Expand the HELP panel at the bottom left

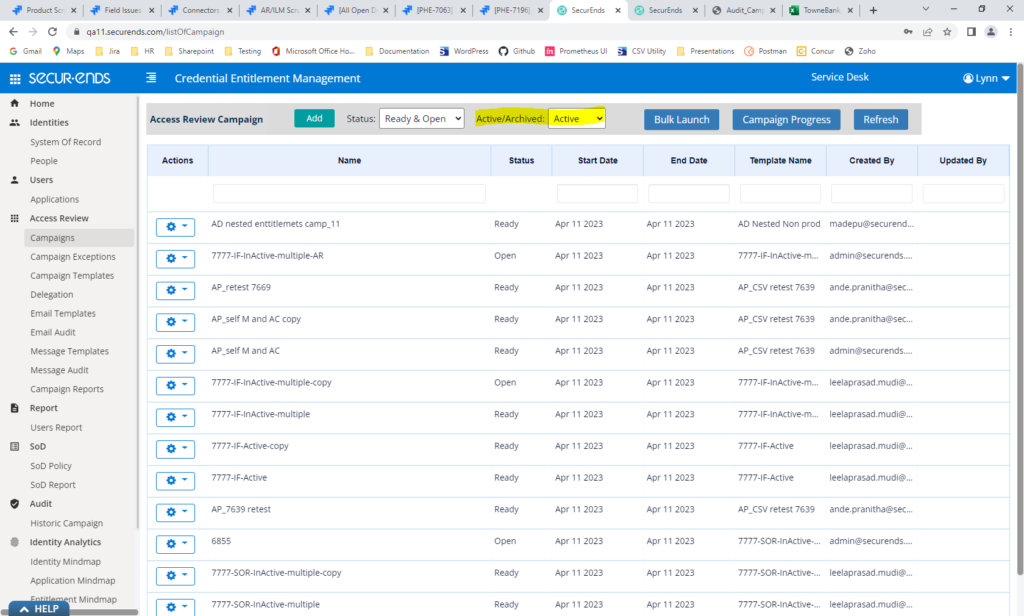click(x=38, y=608)
